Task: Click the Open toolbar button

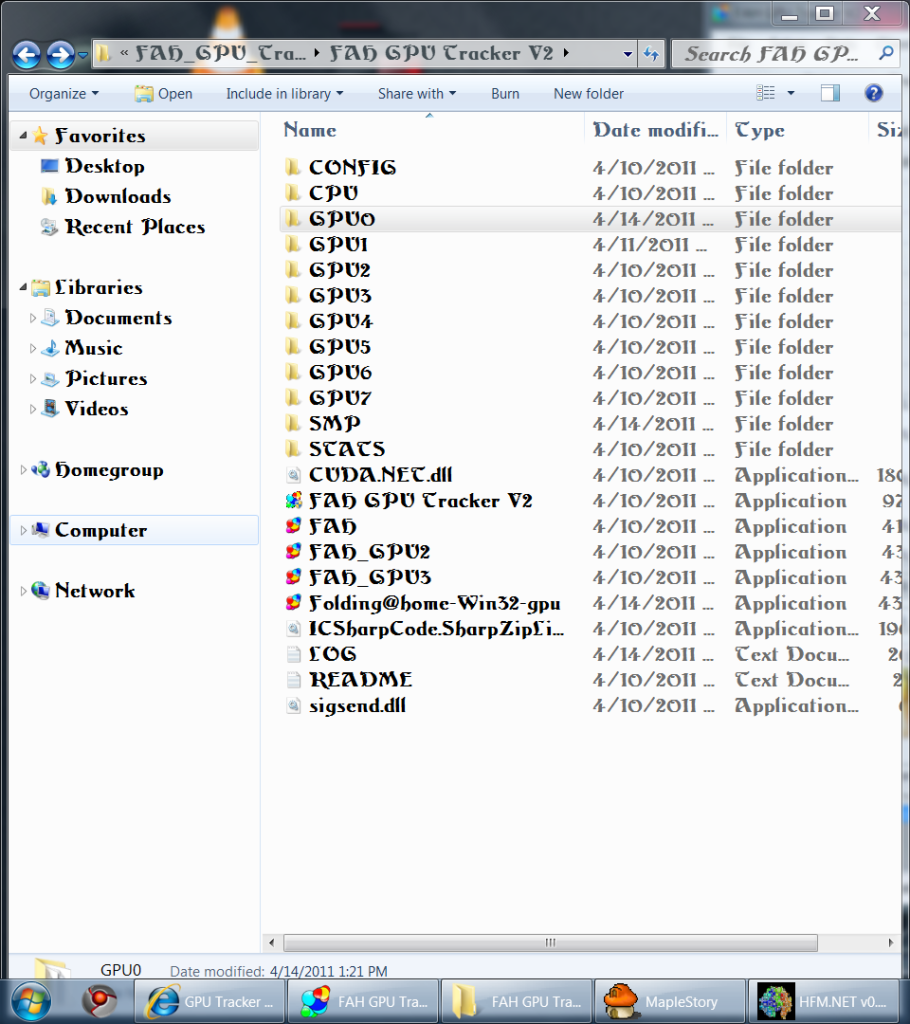Action: [163, 94]
